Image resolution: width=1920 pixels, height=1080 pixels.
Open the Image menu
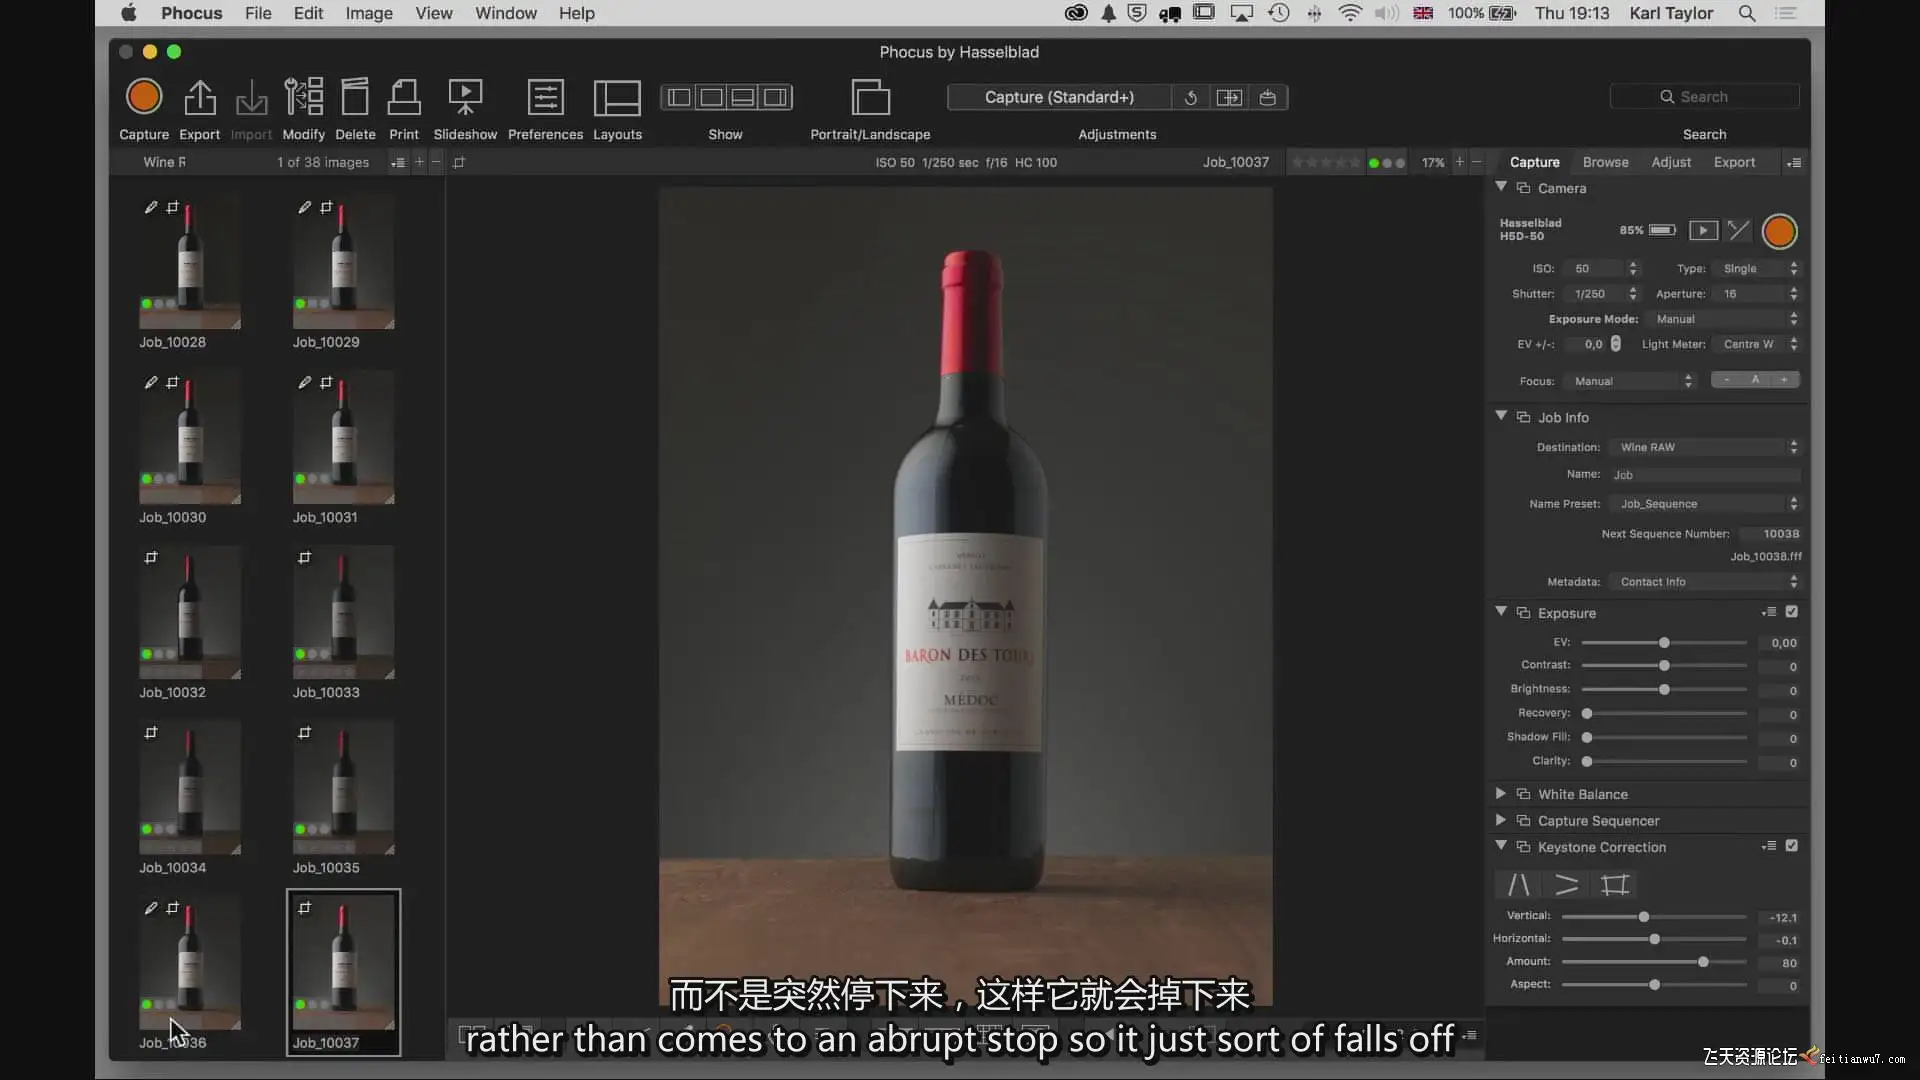click(368, 13)
